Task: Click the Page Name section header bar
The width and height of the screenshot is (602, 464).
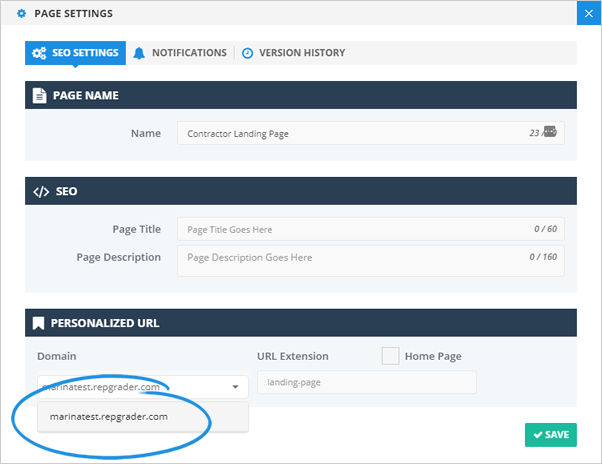Action: point(300,95)
